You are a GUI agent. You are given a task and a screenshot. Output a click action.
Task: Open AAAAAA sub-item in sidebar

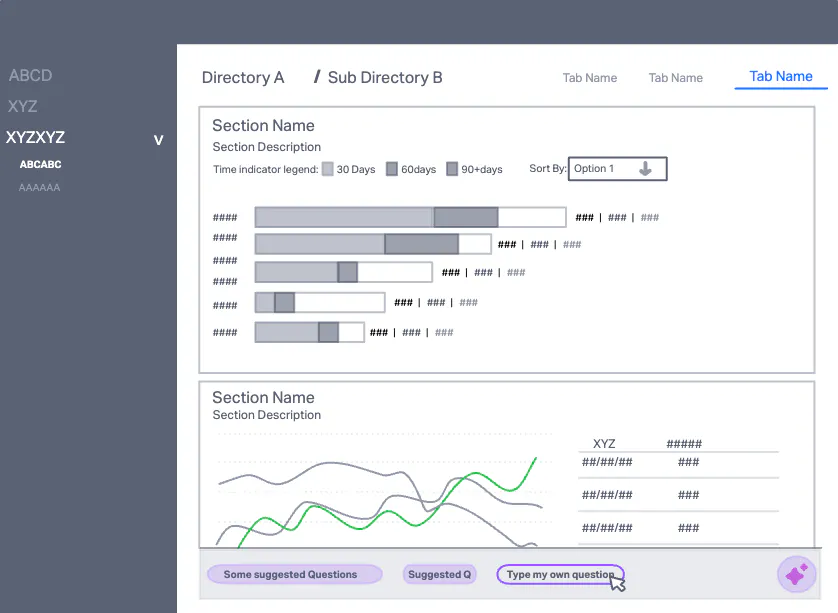tap(40, 188)
